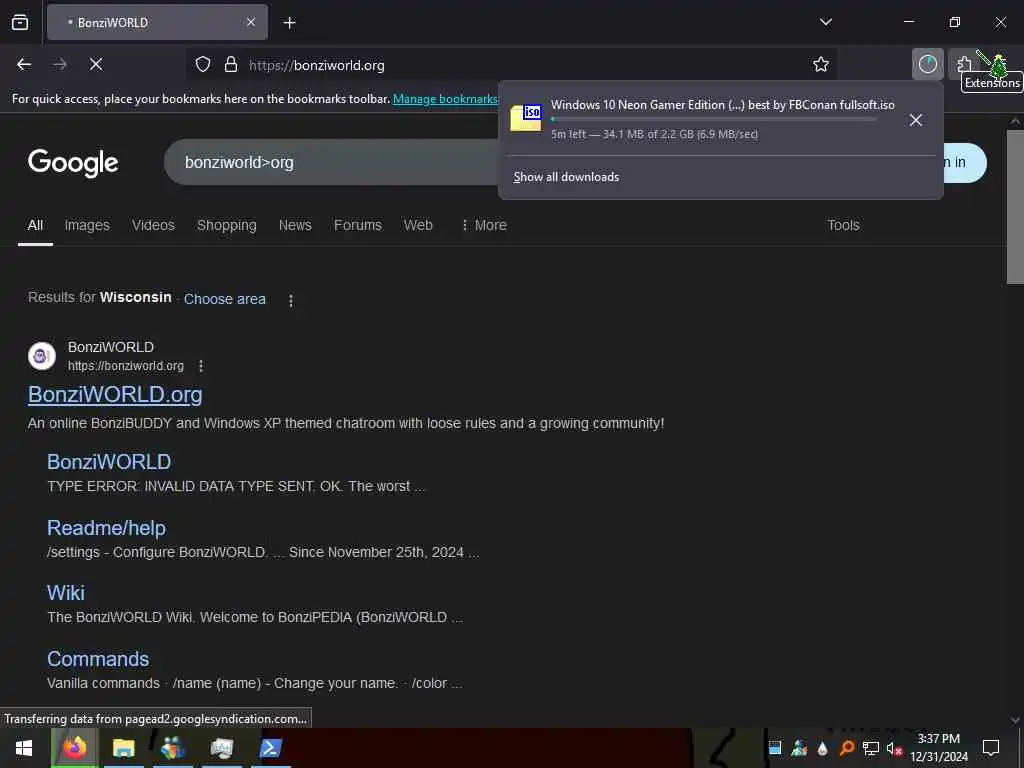Click the BonziWORLD site favicon

pos(42,356)
